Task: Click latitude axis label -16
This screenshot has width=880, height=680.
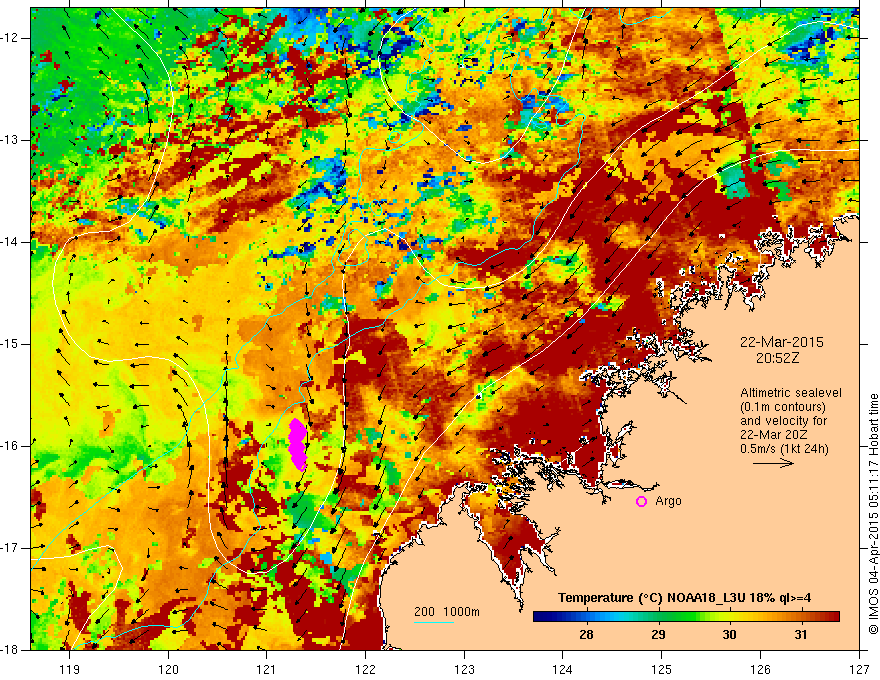Action: coord(11,446)
